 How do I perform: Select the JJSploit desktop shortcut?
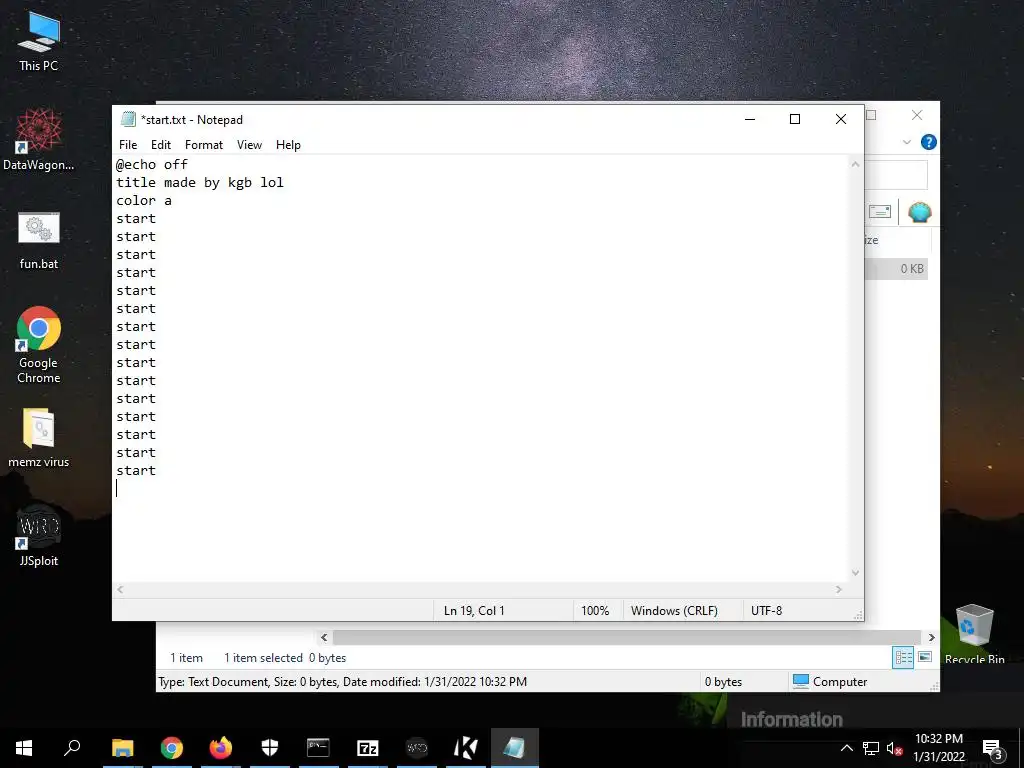[39, 536]
